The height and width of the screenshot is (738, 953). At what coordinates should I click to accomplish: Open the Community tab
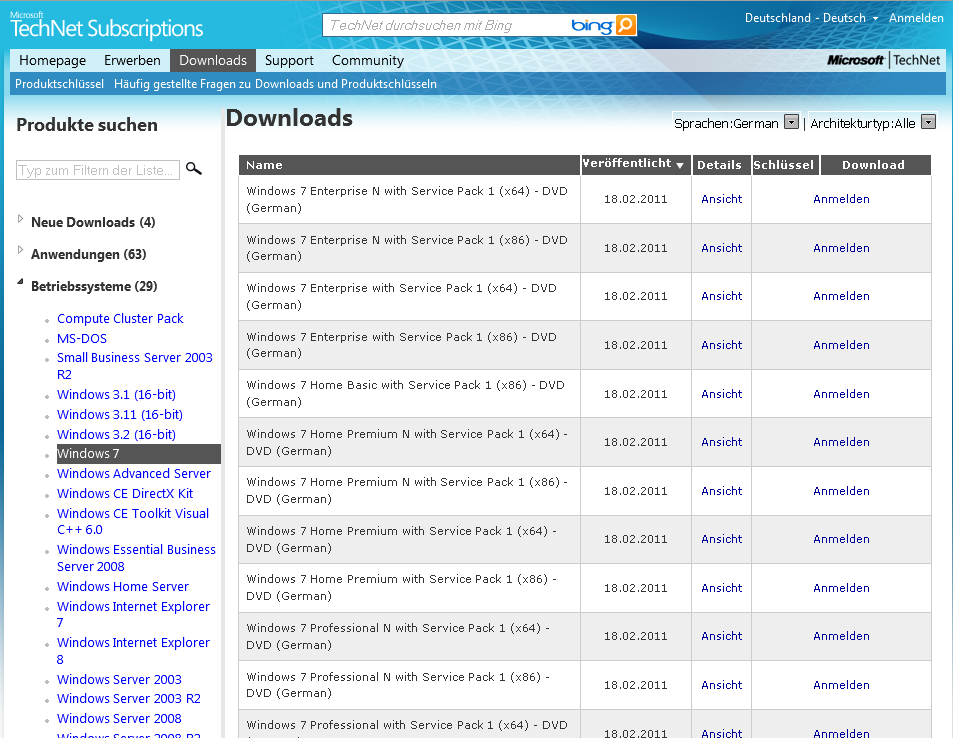[x=368, y=60]
